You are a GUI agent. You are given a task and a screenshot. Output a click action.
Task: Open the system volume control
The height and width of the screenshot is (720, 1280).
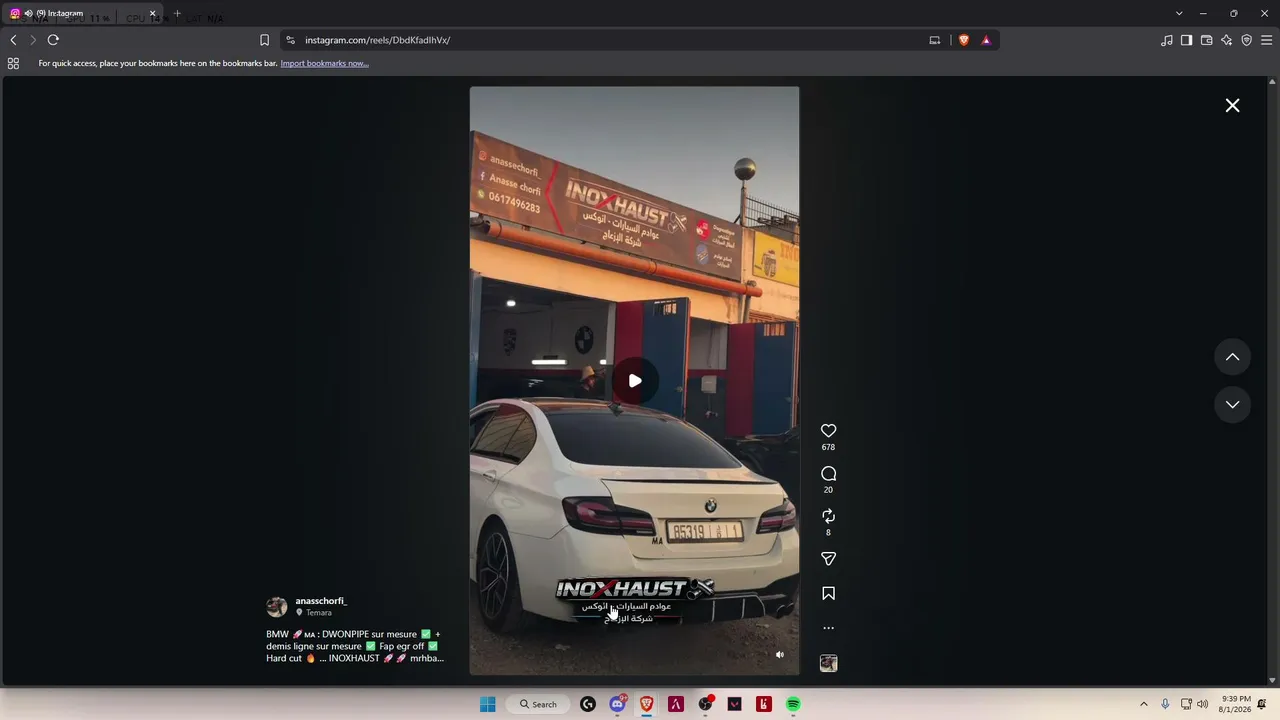coord(1202,704)
